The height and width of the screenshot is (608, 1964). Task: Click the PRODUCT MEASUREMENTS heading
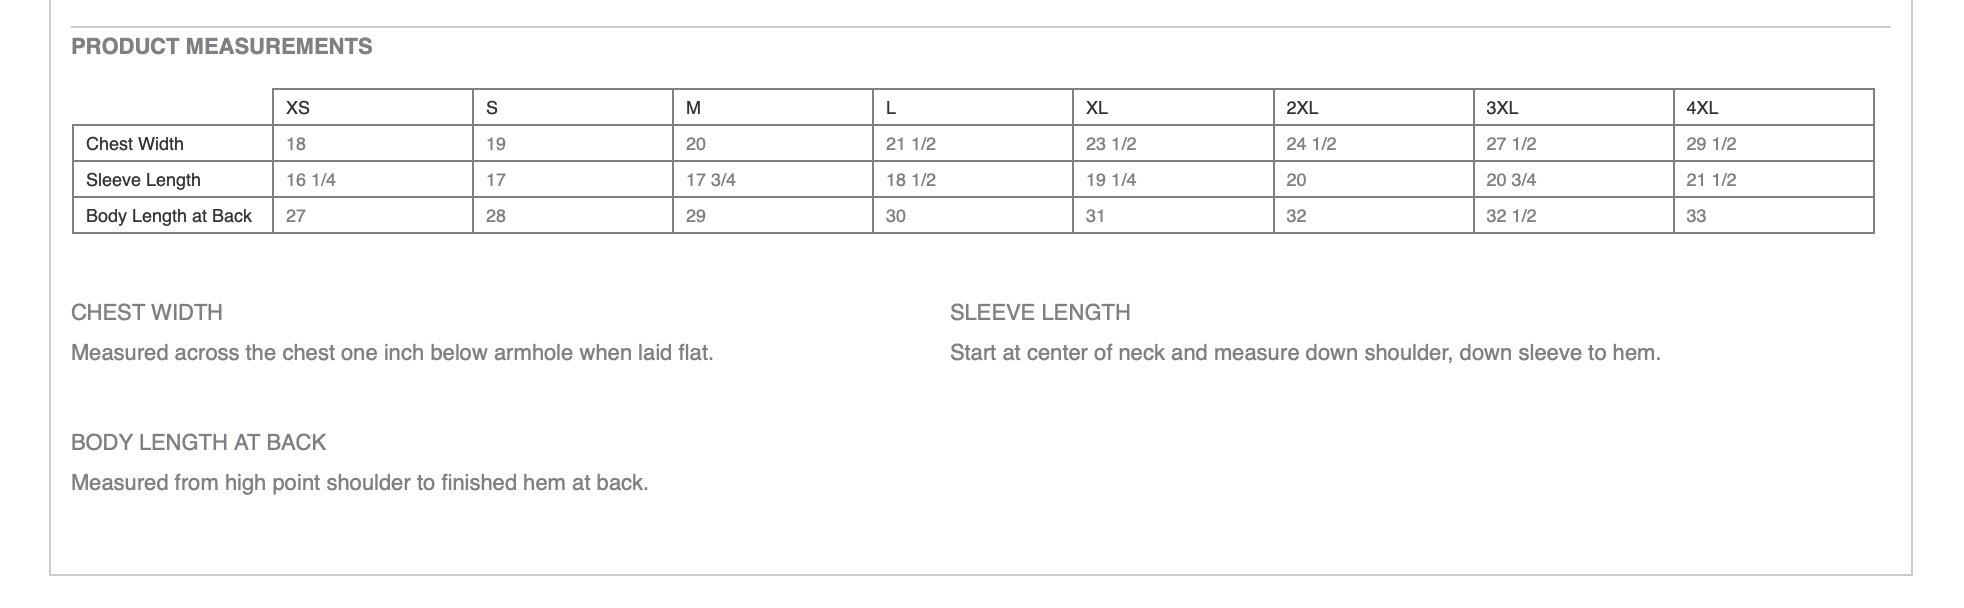click(221, 46)
